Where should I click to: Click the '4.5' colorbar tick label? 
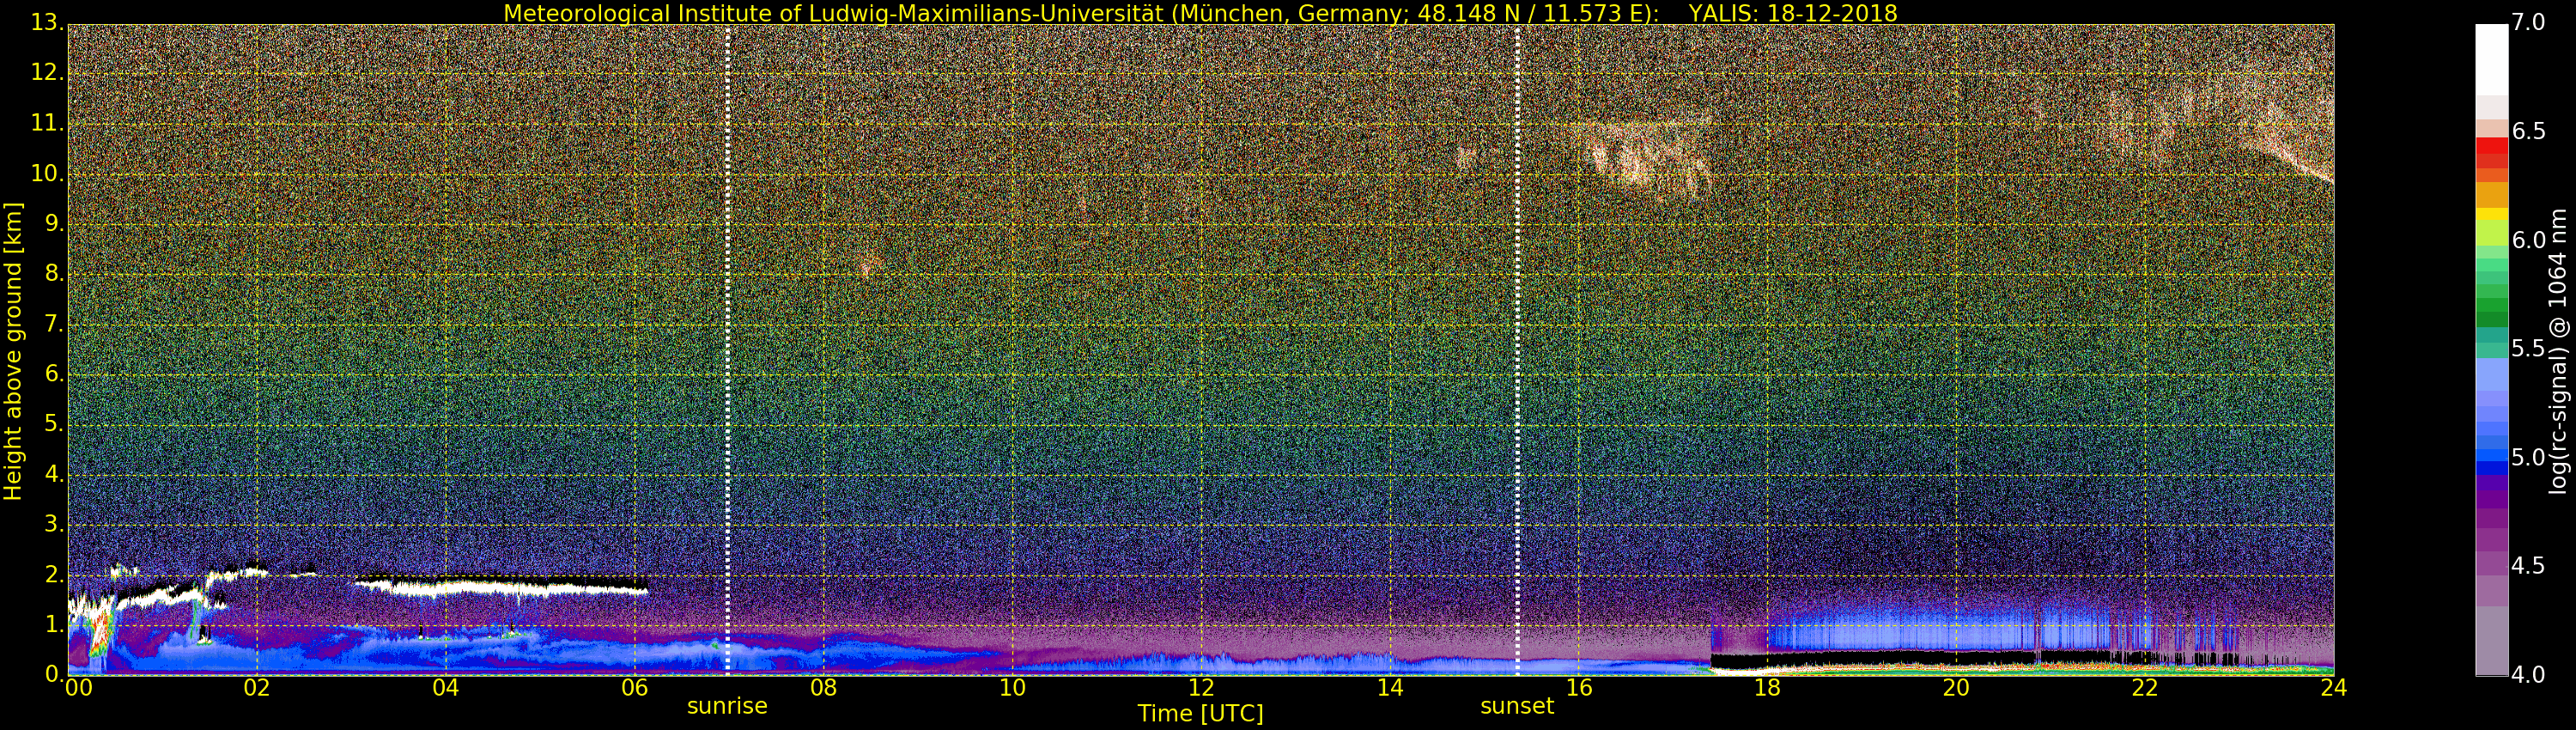click(2529, 566)
